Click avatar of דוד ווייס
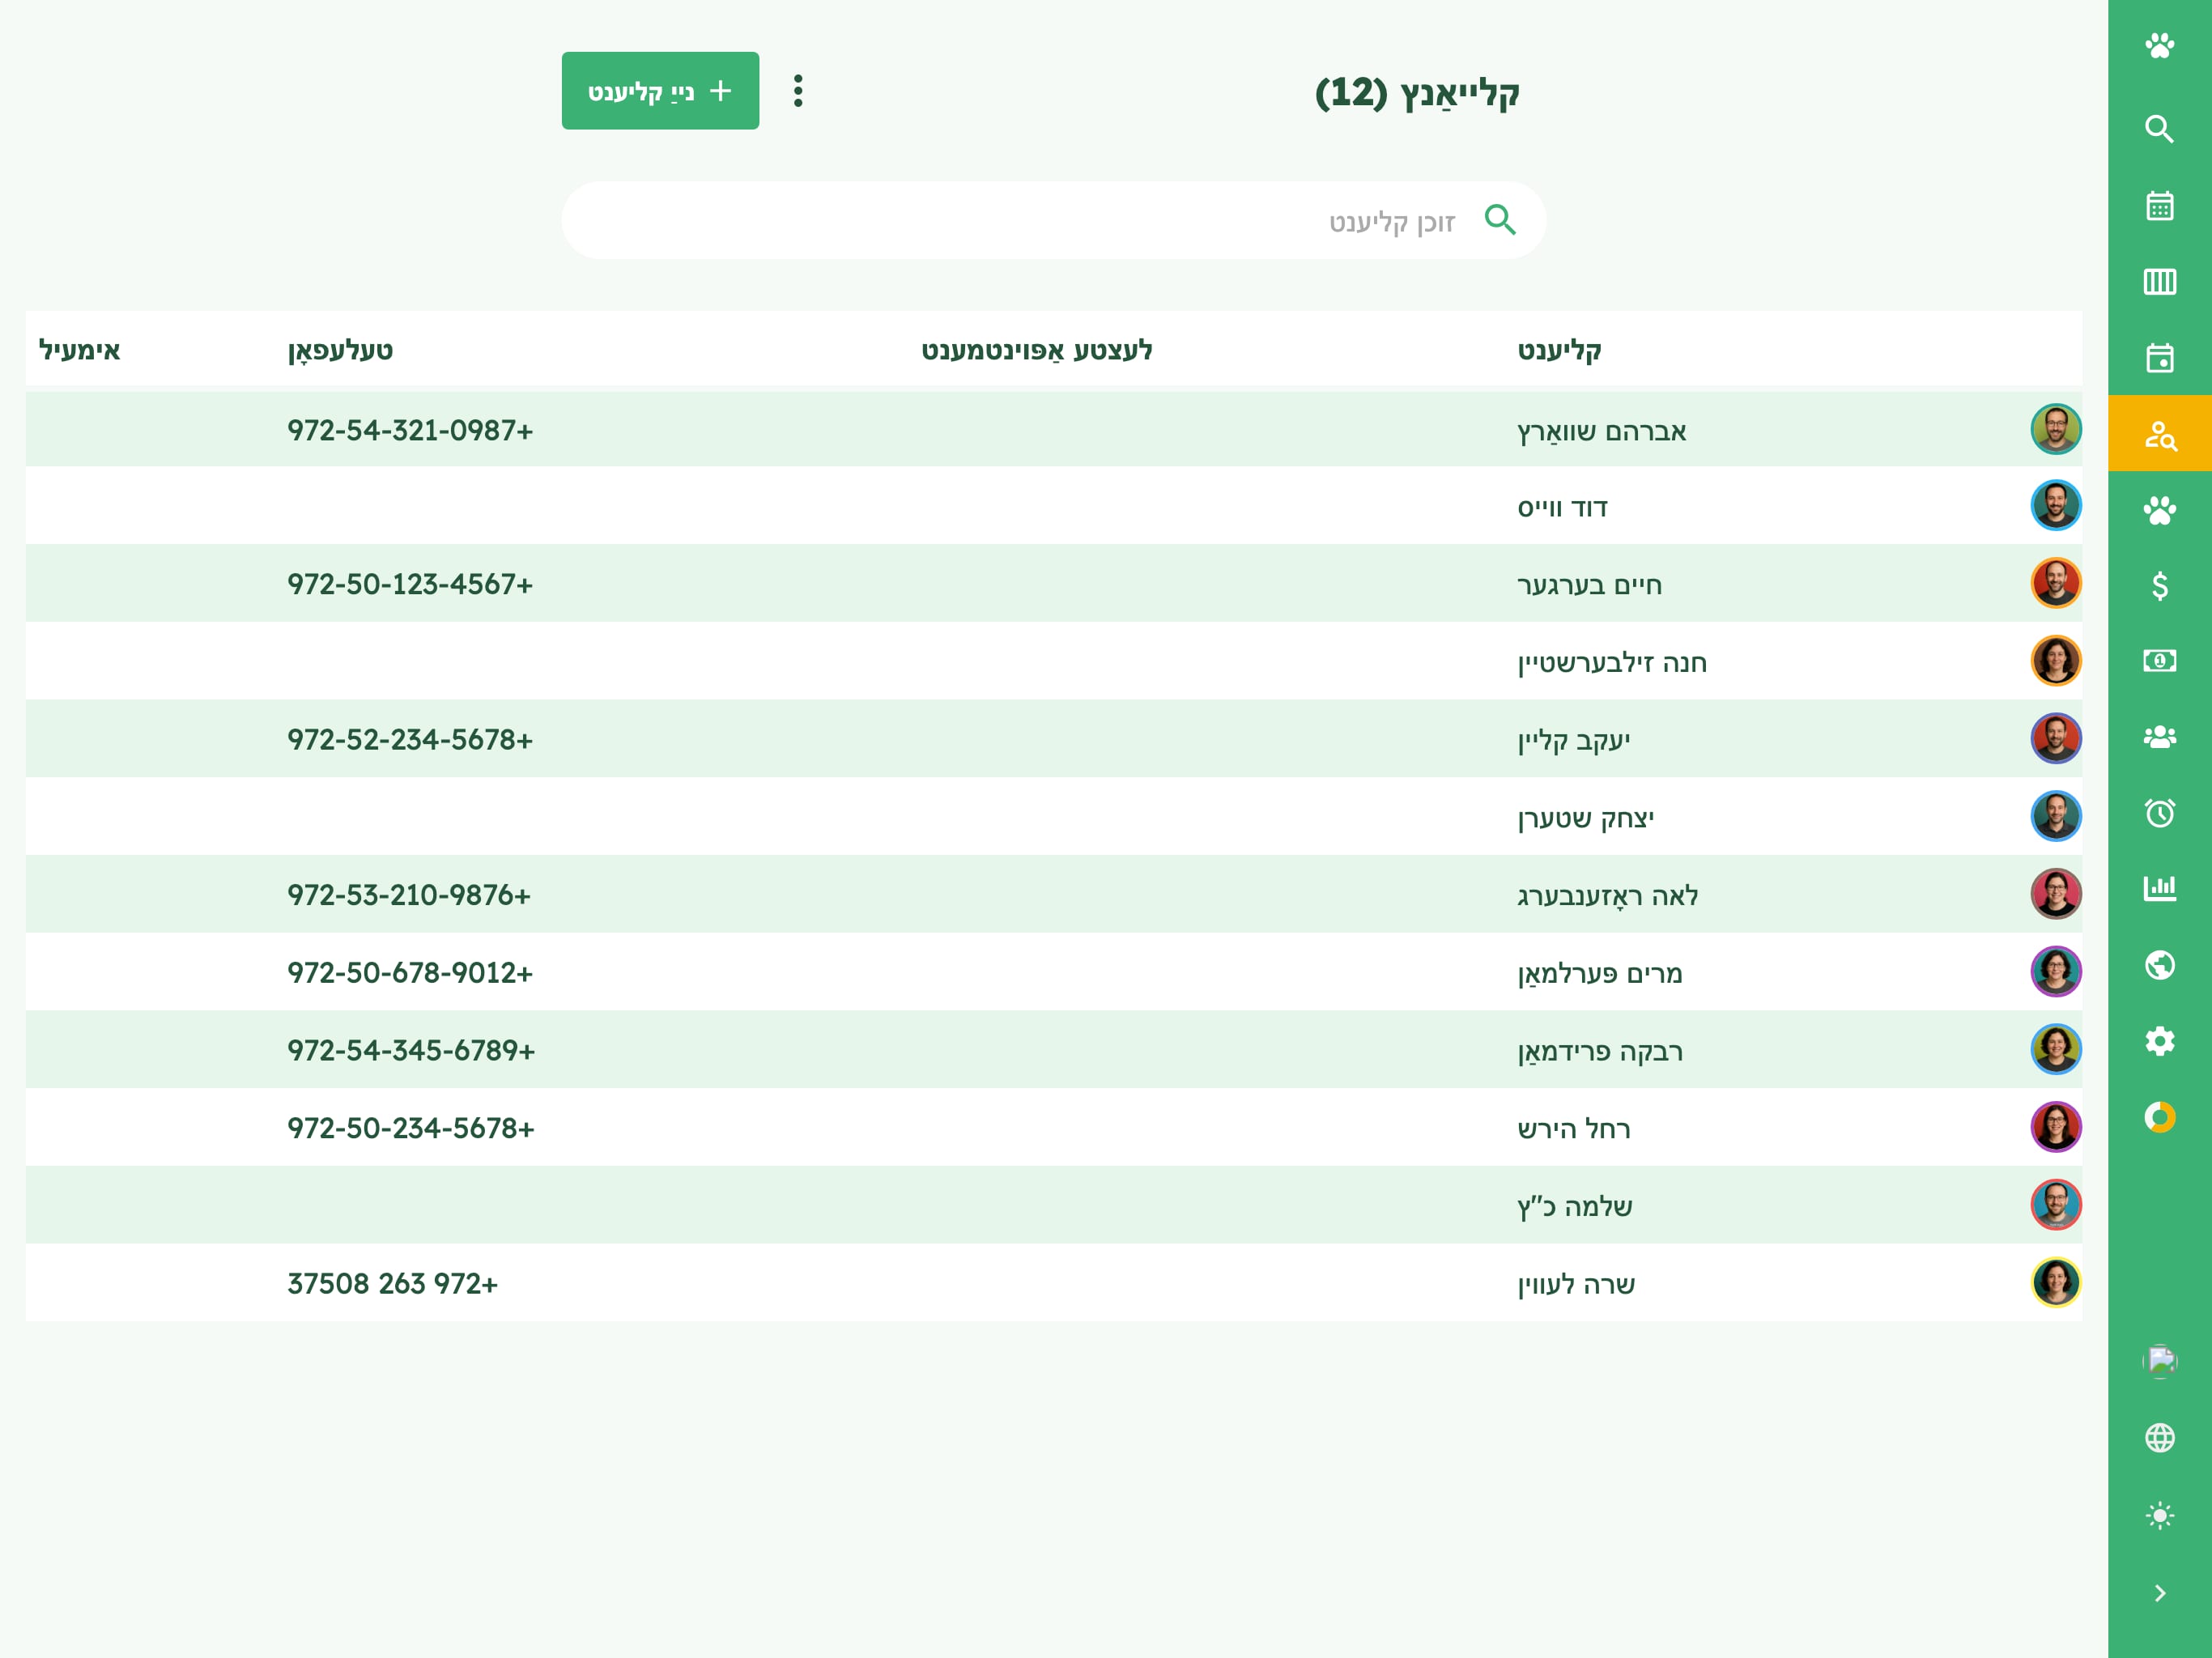The width and height of the screenshot is (2212, 1658). 2056,505
